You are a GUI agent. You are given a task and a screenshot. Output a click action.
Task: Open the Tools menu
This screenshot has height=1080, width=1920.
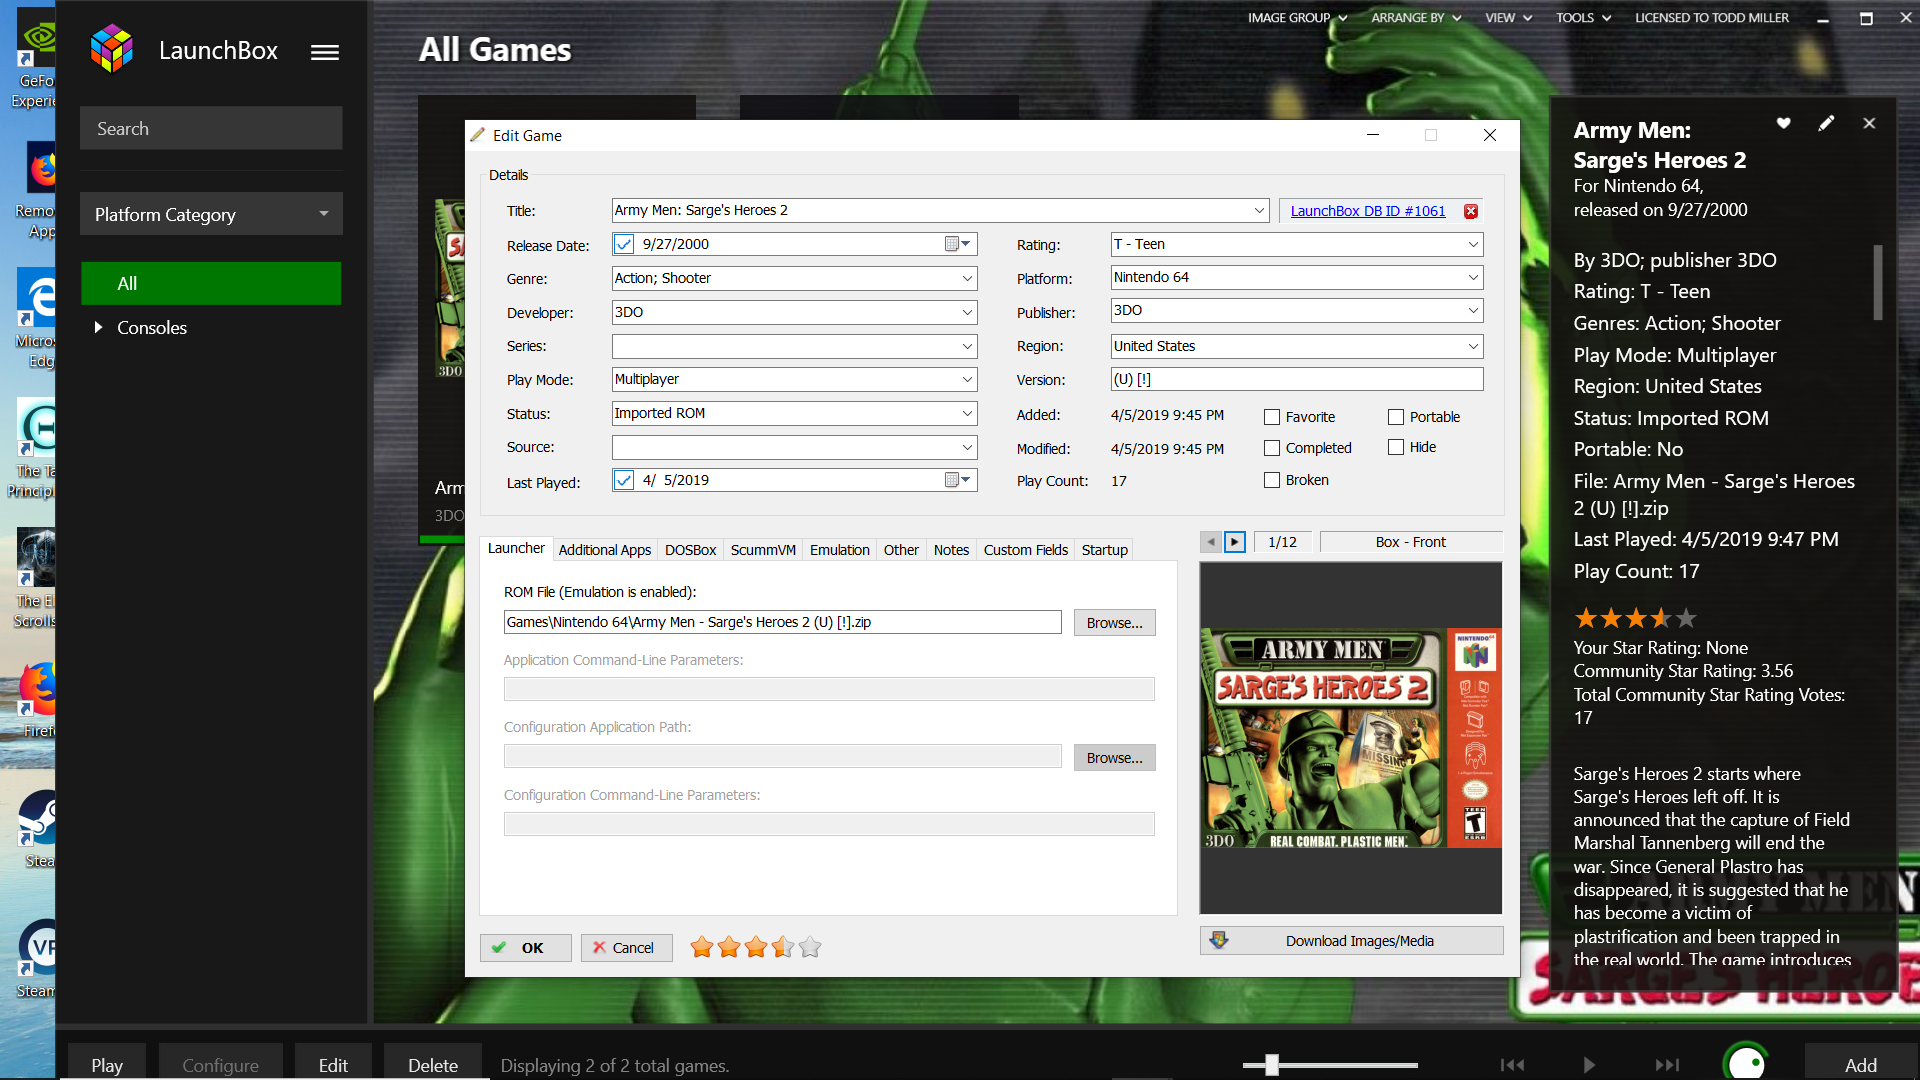coord(1583,18)
